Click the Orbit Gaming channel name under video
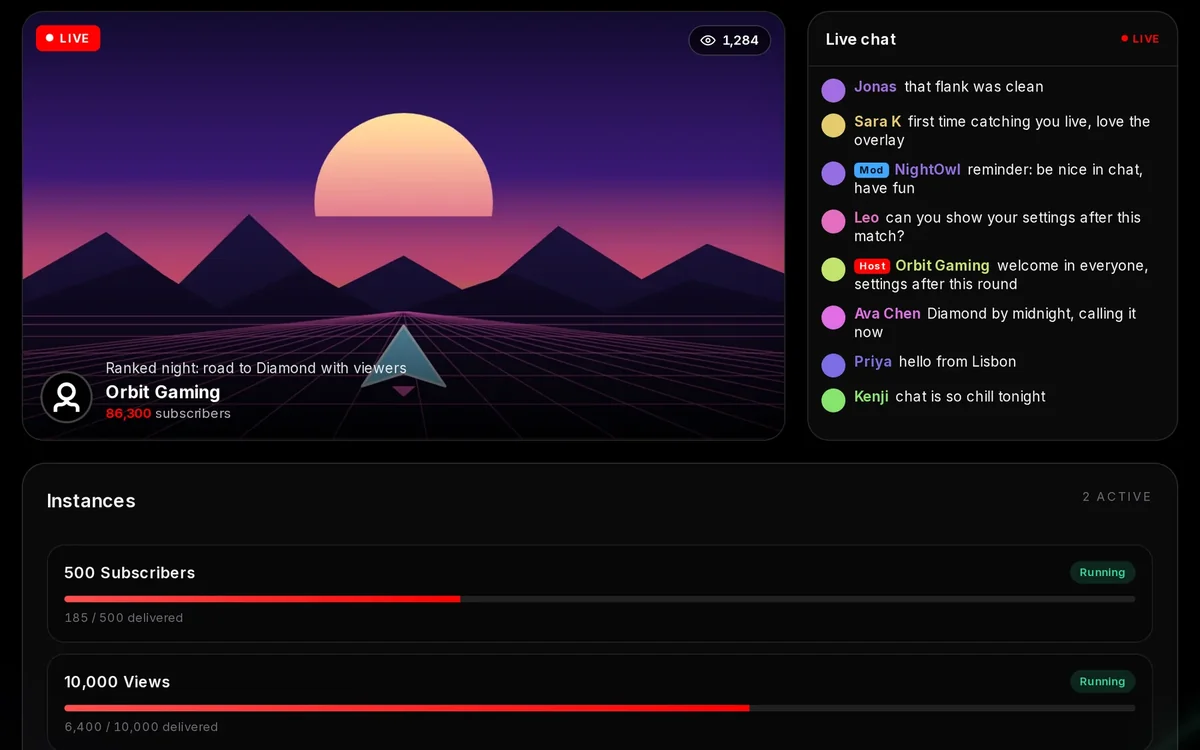1200x750 pixels. click(163, 392)
